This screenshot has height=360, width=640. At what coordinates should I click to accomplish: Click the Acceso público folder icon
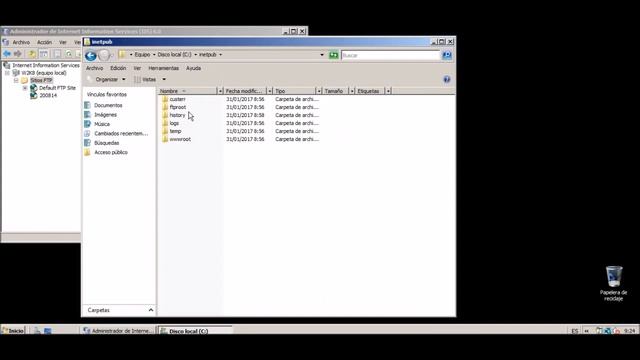pos(87,152)
